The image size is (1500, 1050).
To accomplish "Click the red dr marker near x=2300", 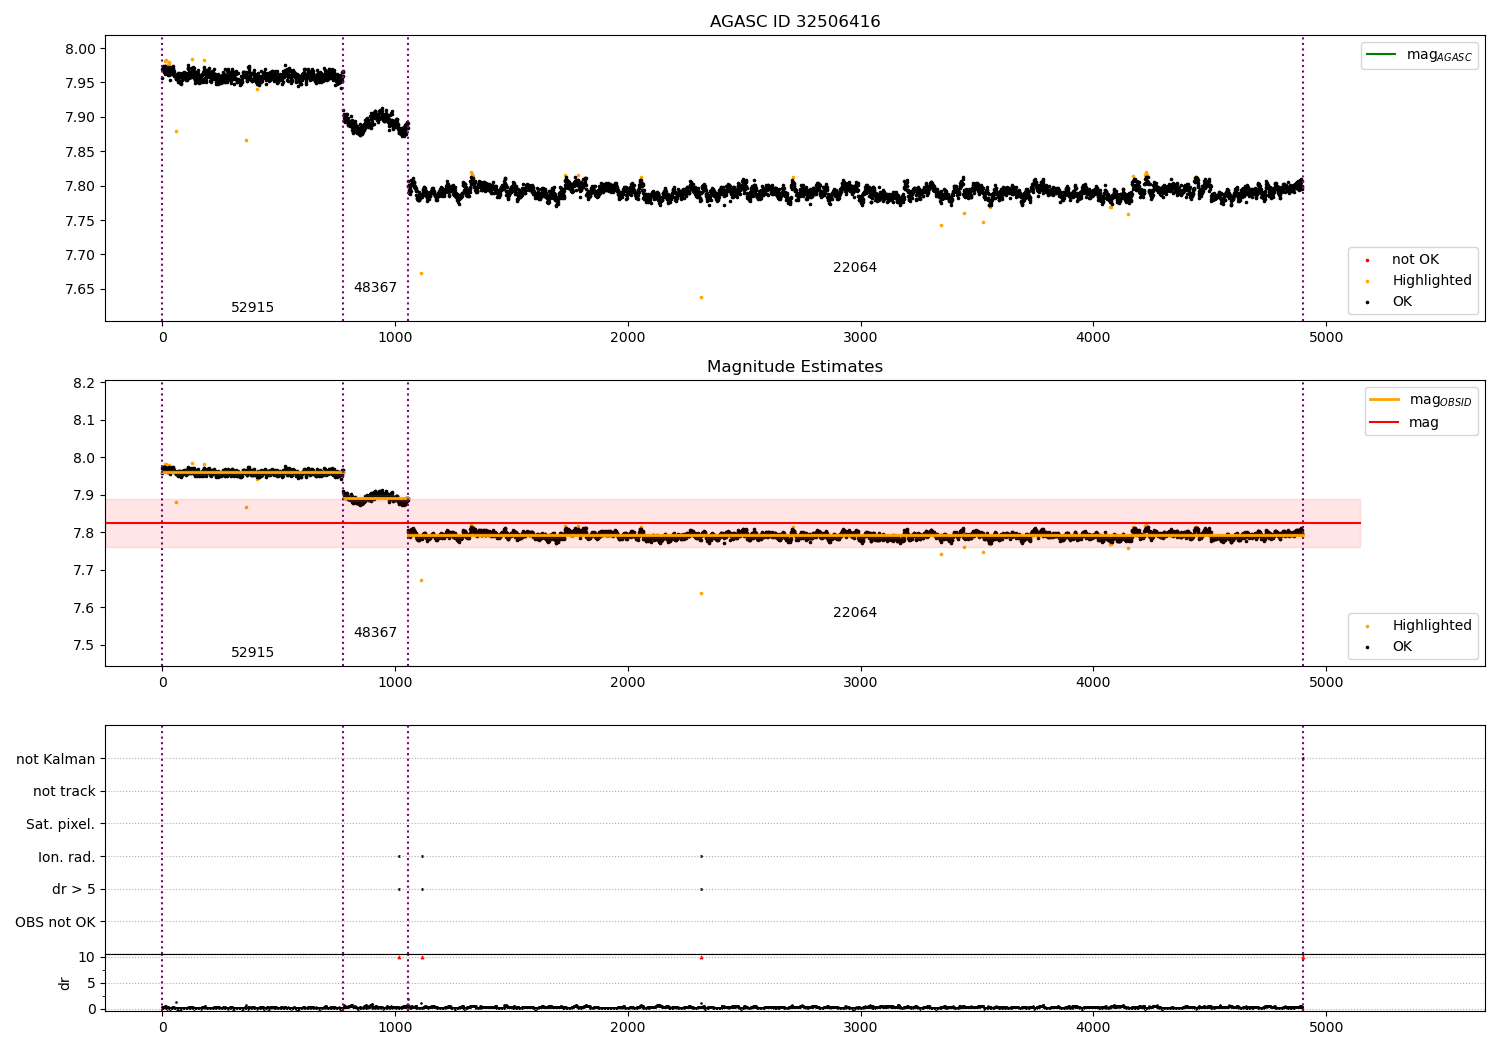I will click(701, 958).
